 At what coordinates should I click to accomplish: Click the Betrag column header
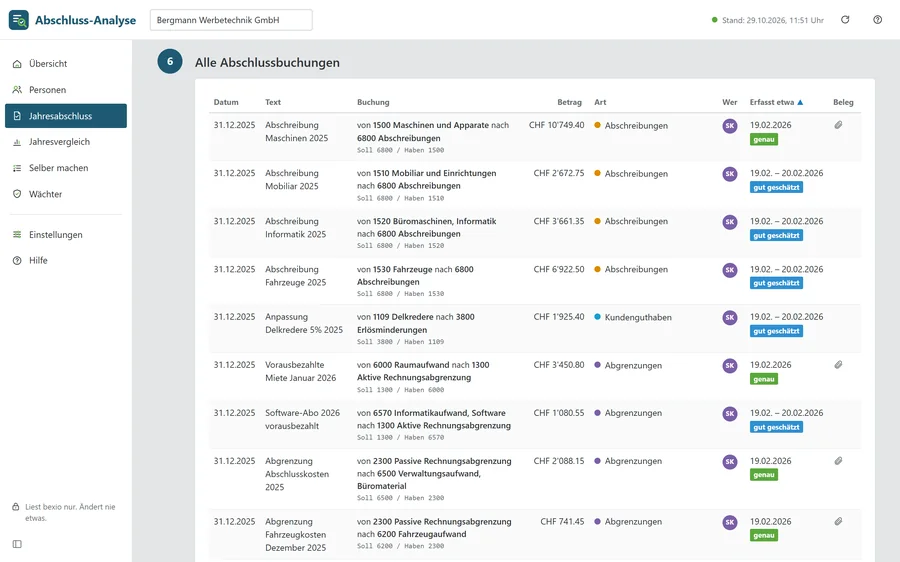click(569, 102)
